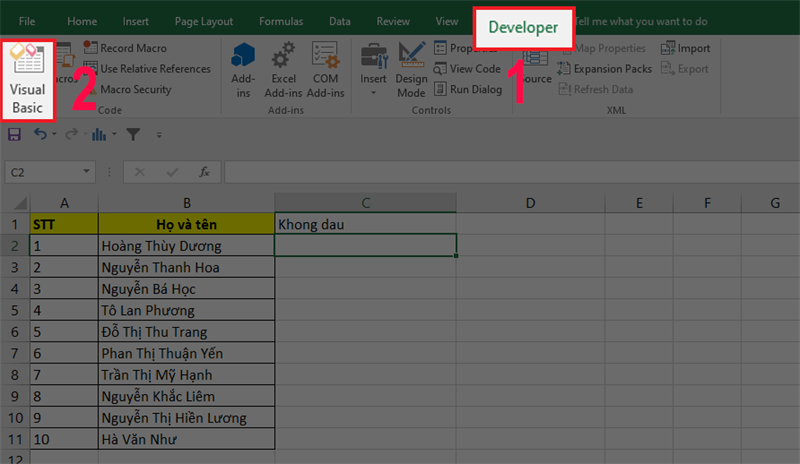Screen dimensions: 800x464
Task: Select cell 'Phan Thị Thuận Yến'
Action: 186,353
